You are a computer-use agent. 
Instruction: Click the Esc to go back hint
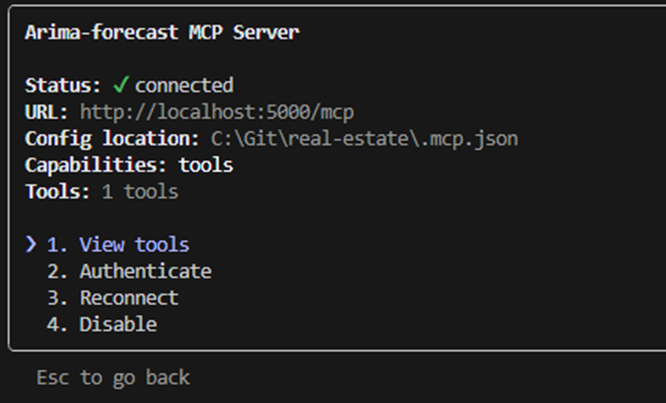click(112, 378)
